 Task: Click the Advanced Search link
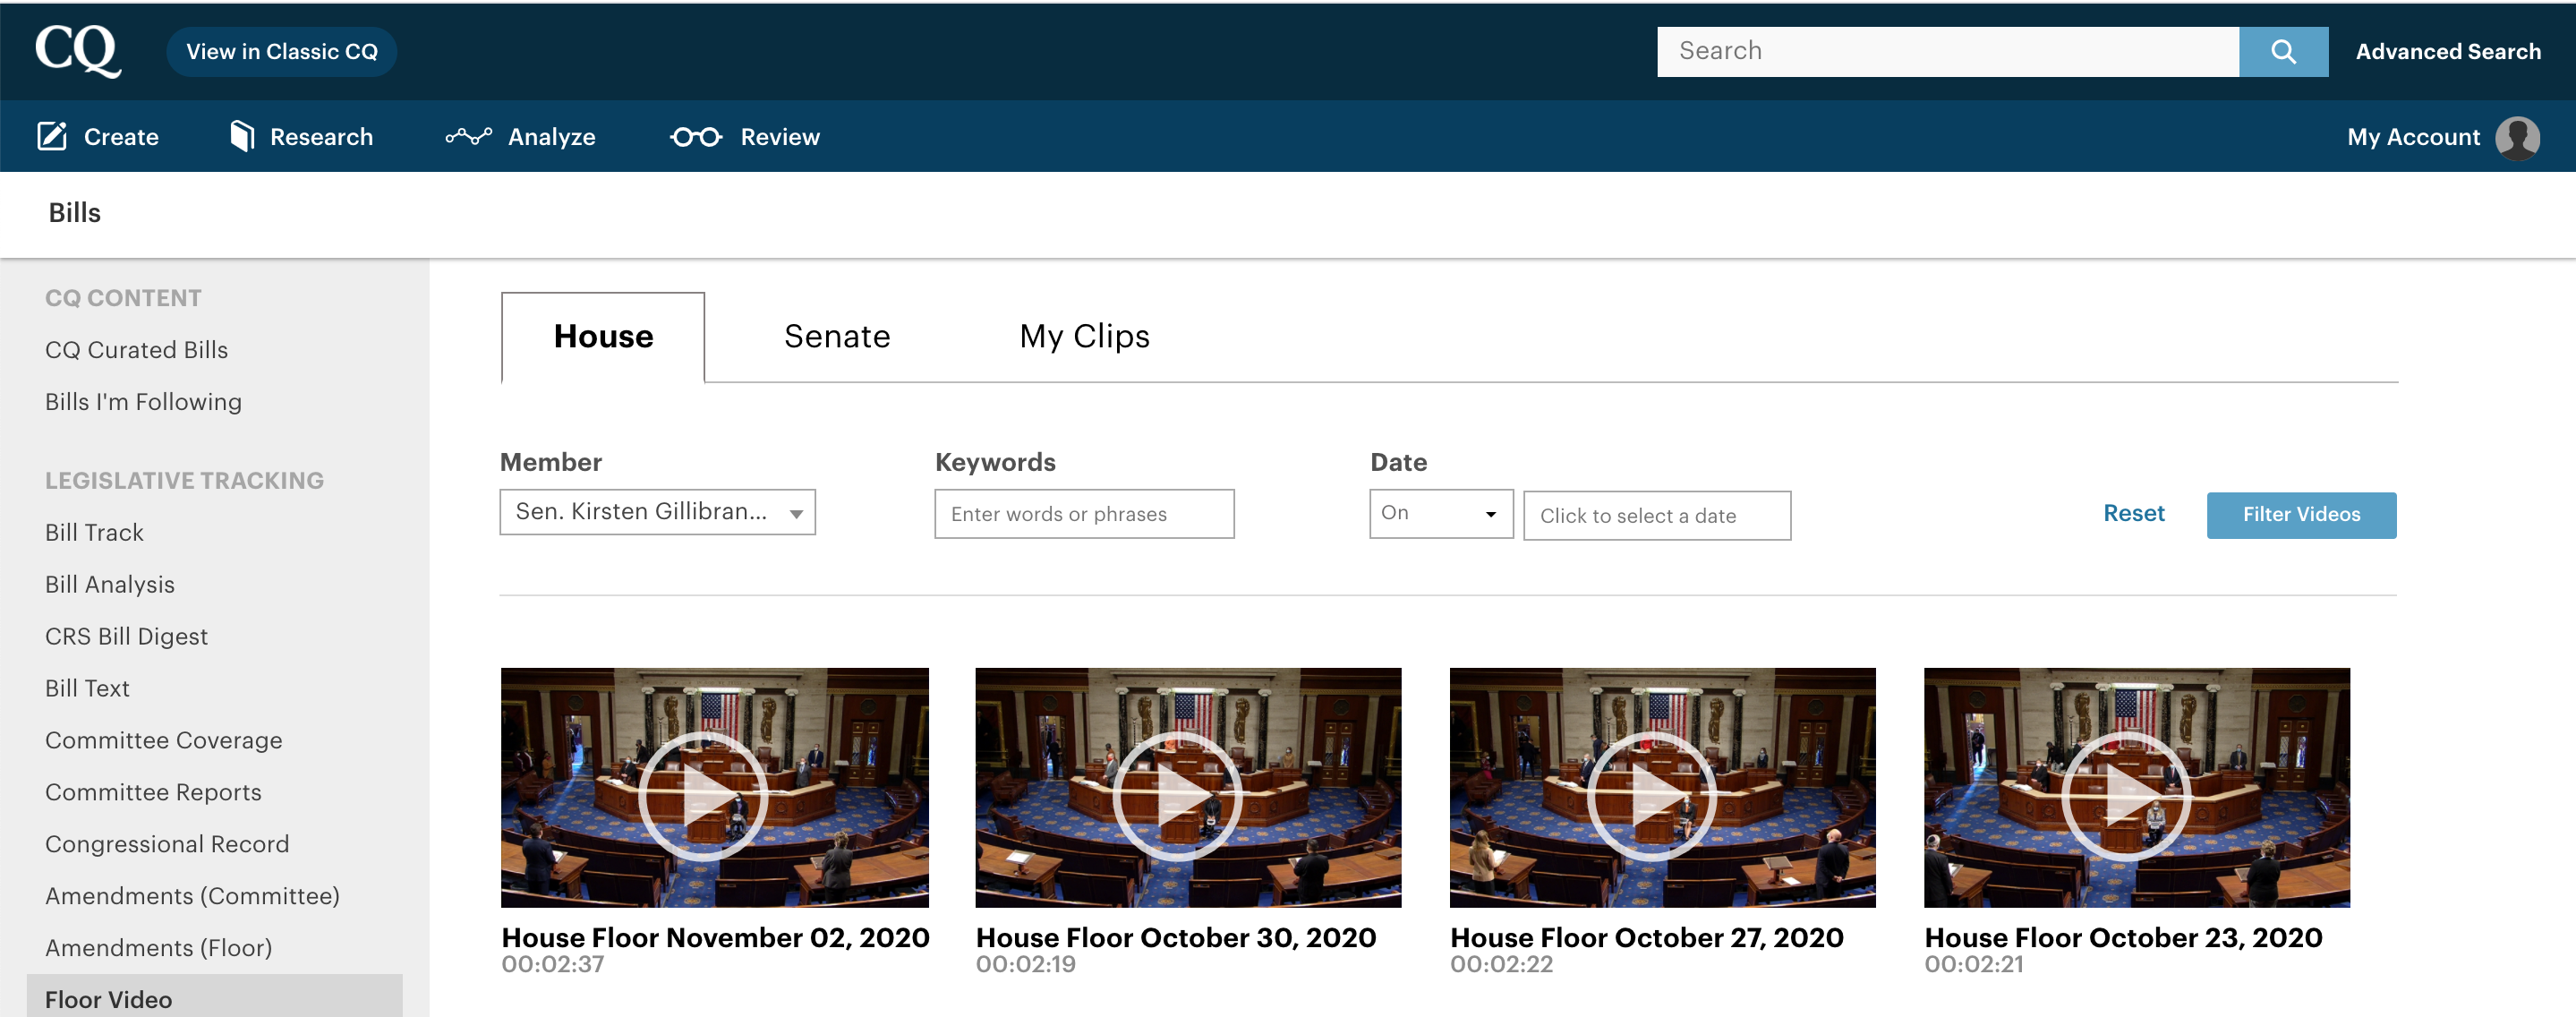tap(2447, 52)
